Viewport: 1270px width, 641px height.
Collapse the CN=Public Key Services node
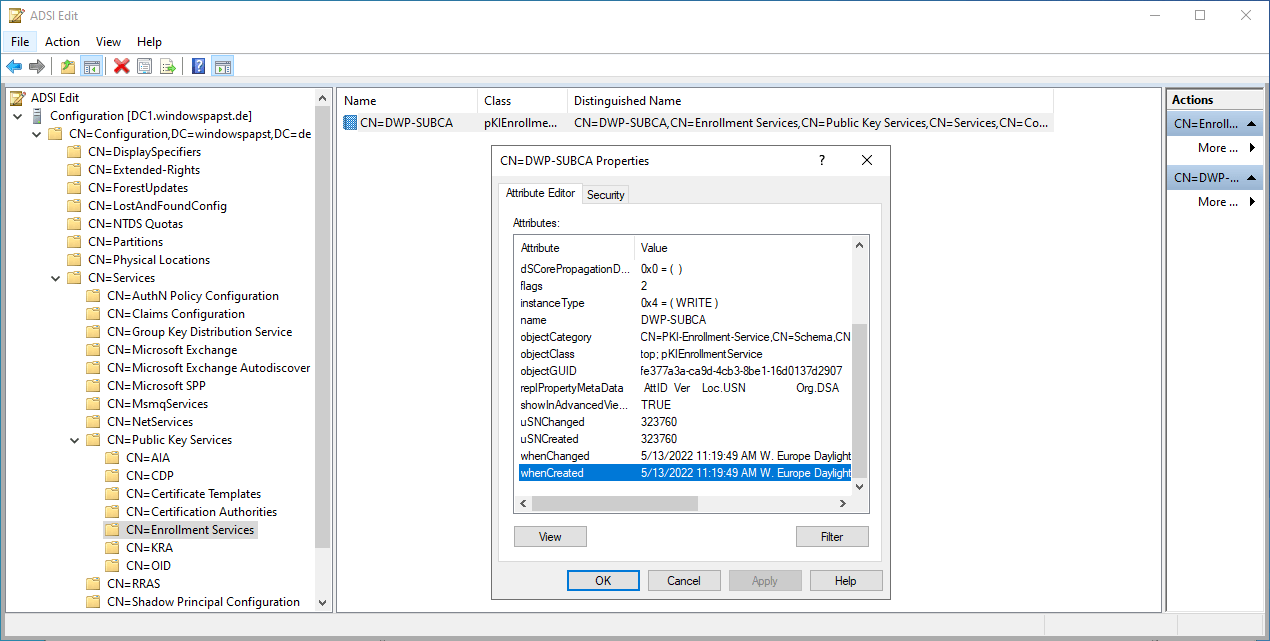(x=75, y=440)
